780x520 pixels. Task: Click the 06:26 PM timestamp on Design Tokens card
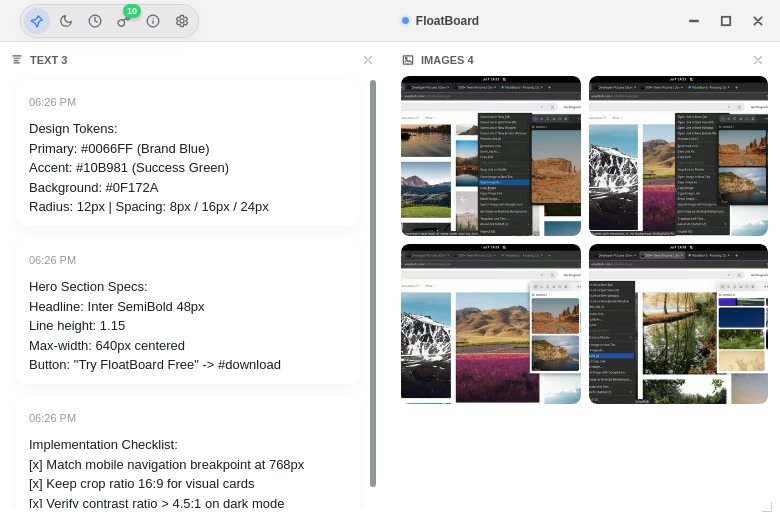pyautogui.click(x=52, y=103)
